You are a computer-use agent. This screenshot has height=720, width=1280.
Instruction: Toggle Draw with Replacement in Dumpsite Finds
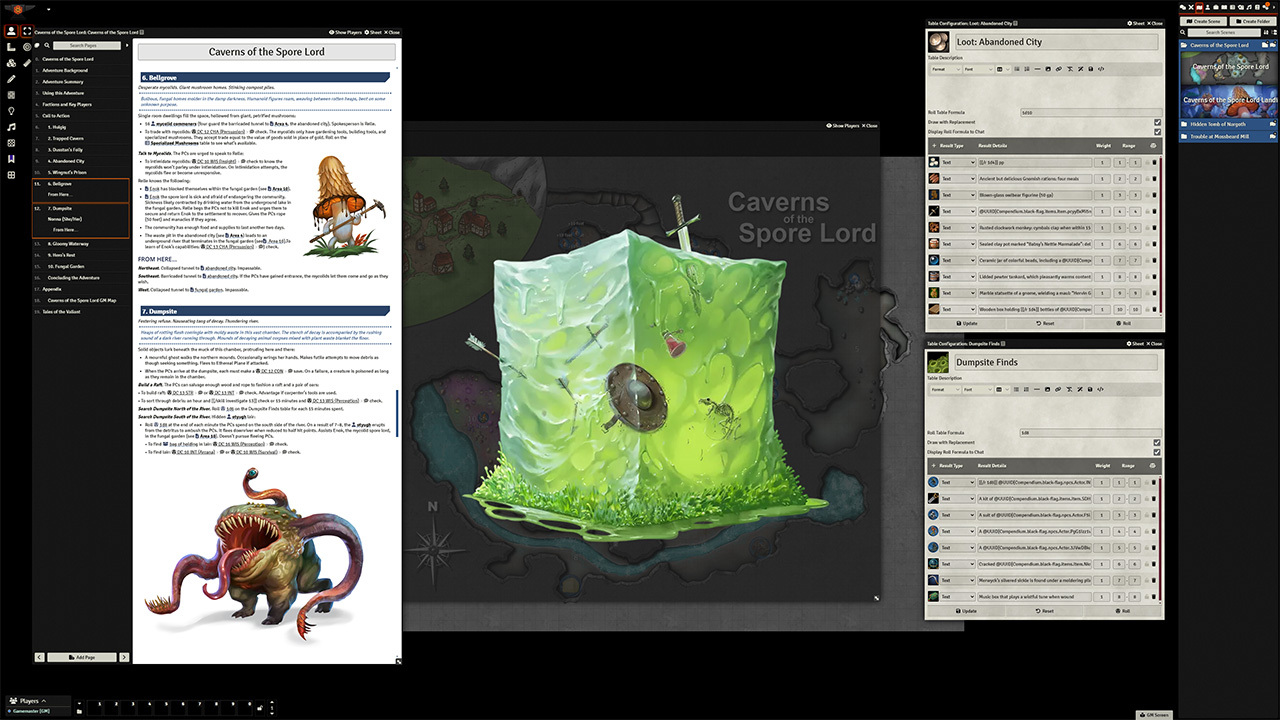(x=1157, y=442)
